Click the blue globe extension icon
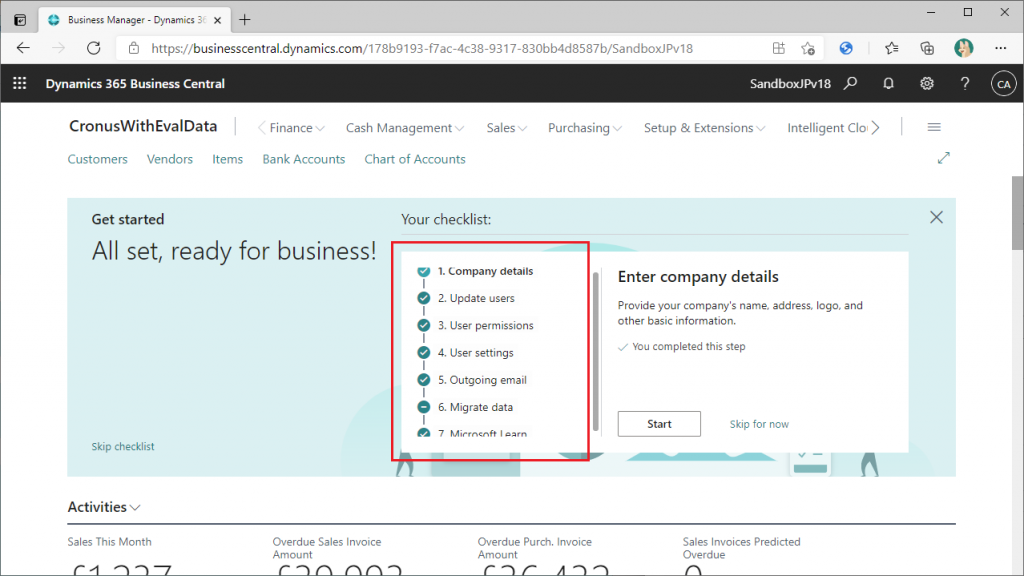The height and width of the screenshot is (576, 1024). 846,48
